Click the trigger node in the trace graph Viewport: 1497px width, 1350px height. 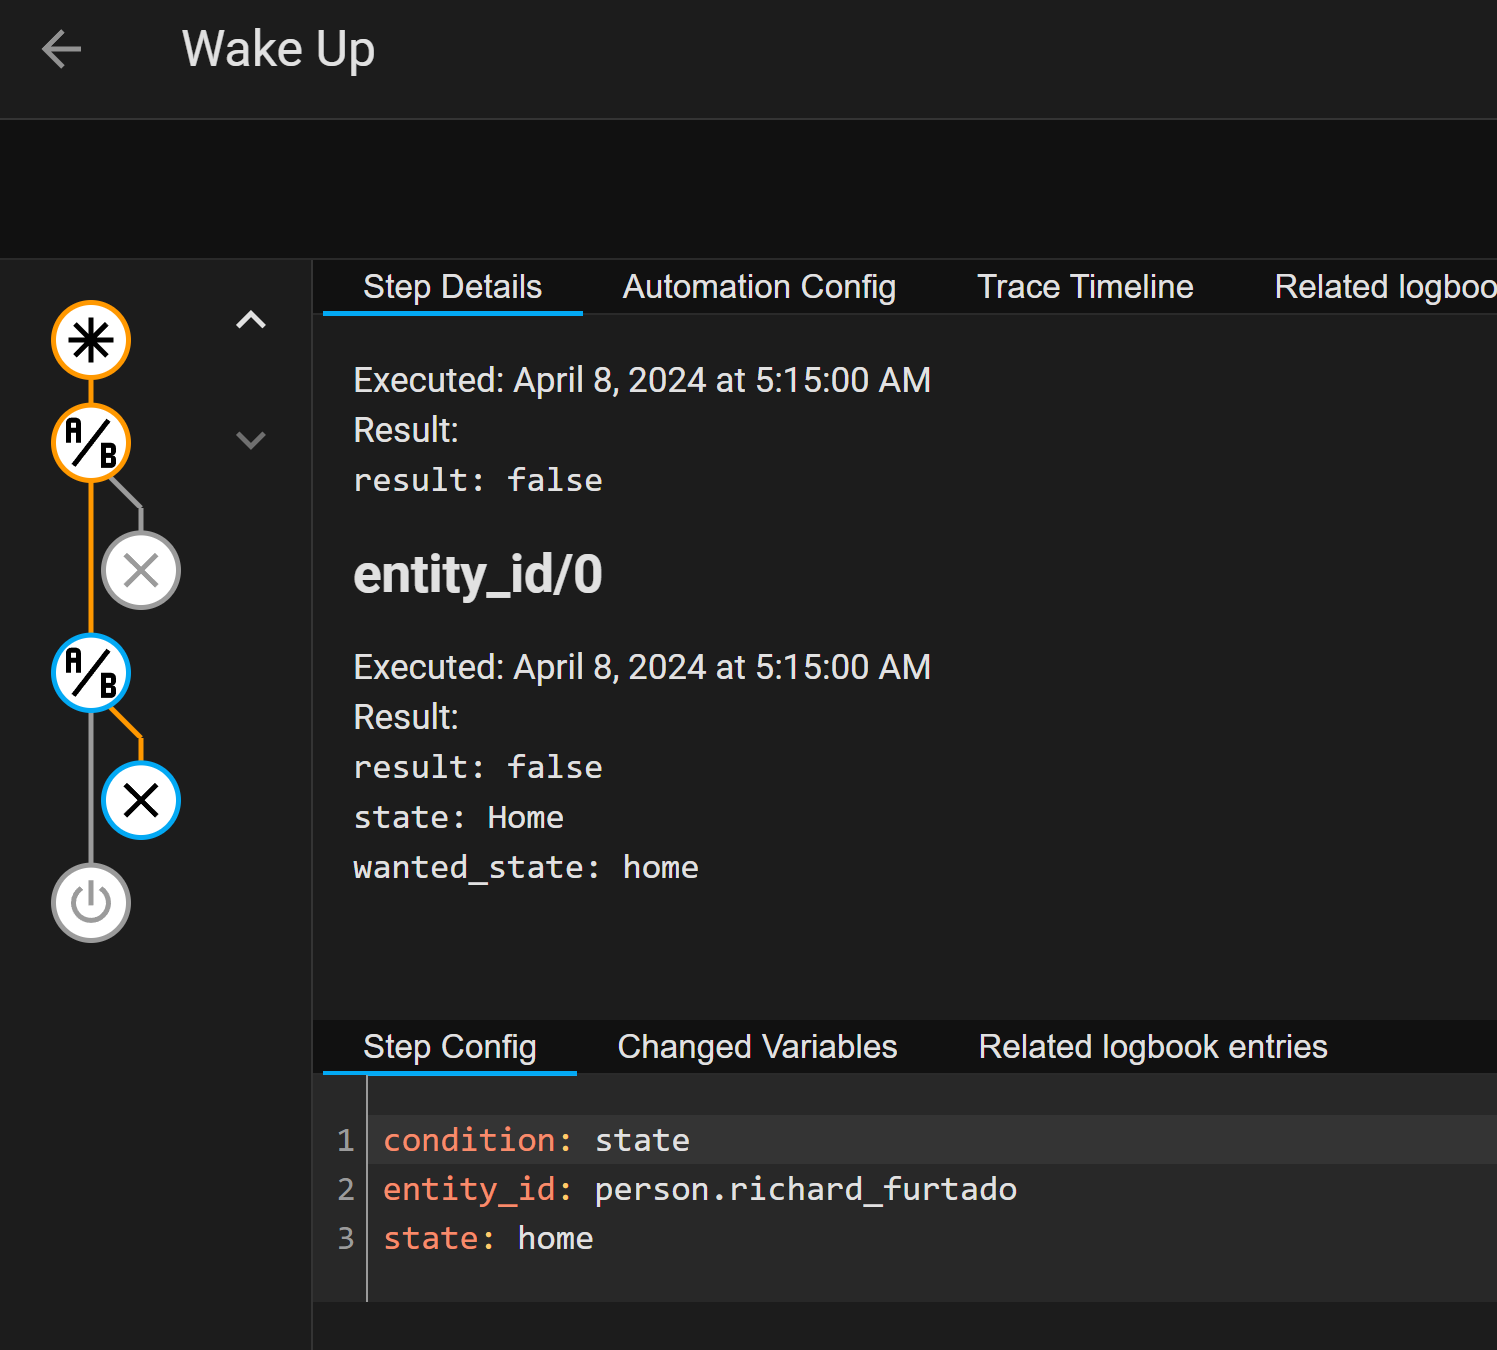pos(90,340)
